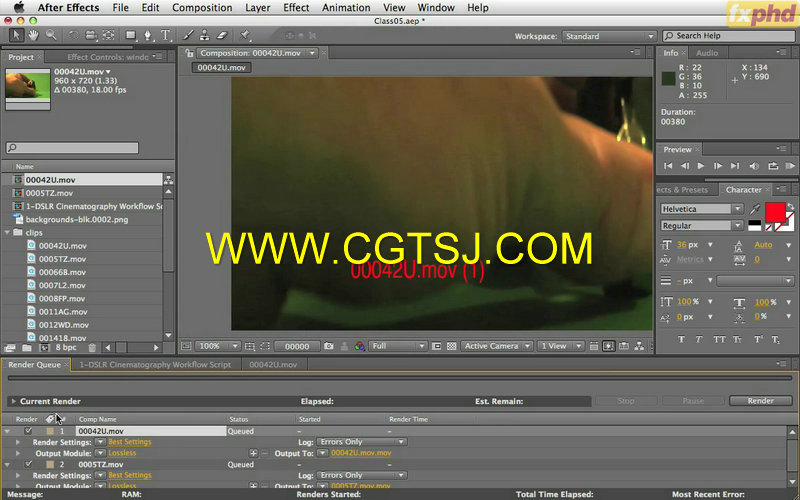Toggle audio mute in Preview panel
Viewport: 800px width, 500px height.
tap(754, 166)
